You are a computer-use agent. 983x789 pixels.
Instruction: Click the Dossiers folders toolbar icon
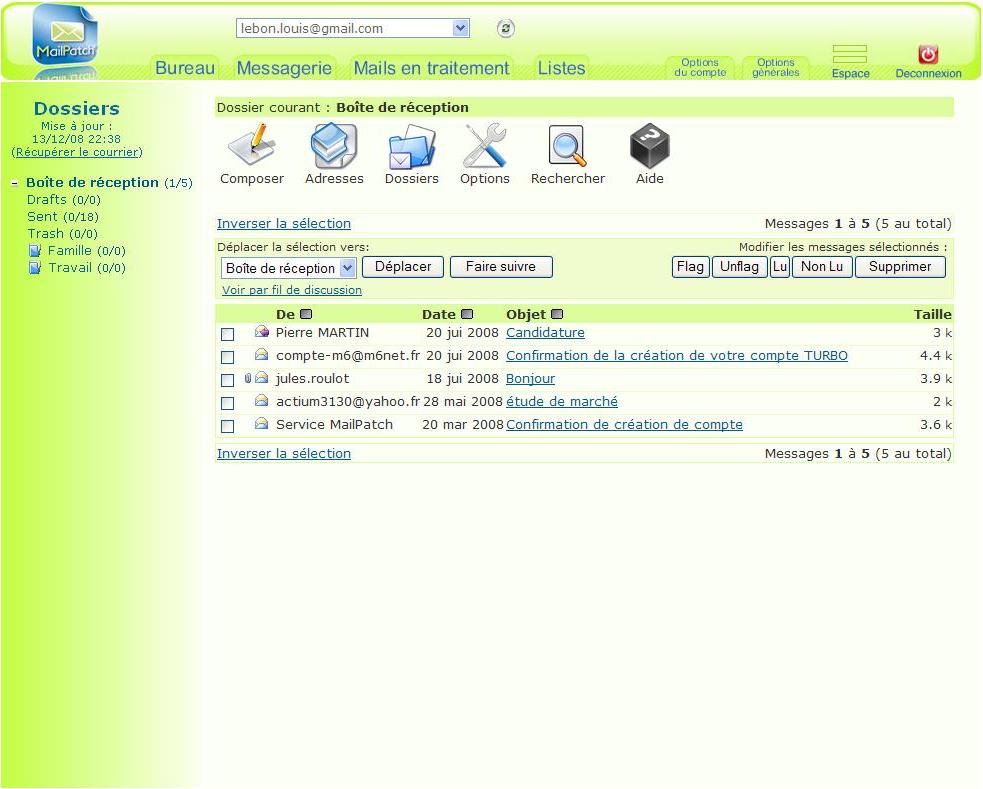411,147
